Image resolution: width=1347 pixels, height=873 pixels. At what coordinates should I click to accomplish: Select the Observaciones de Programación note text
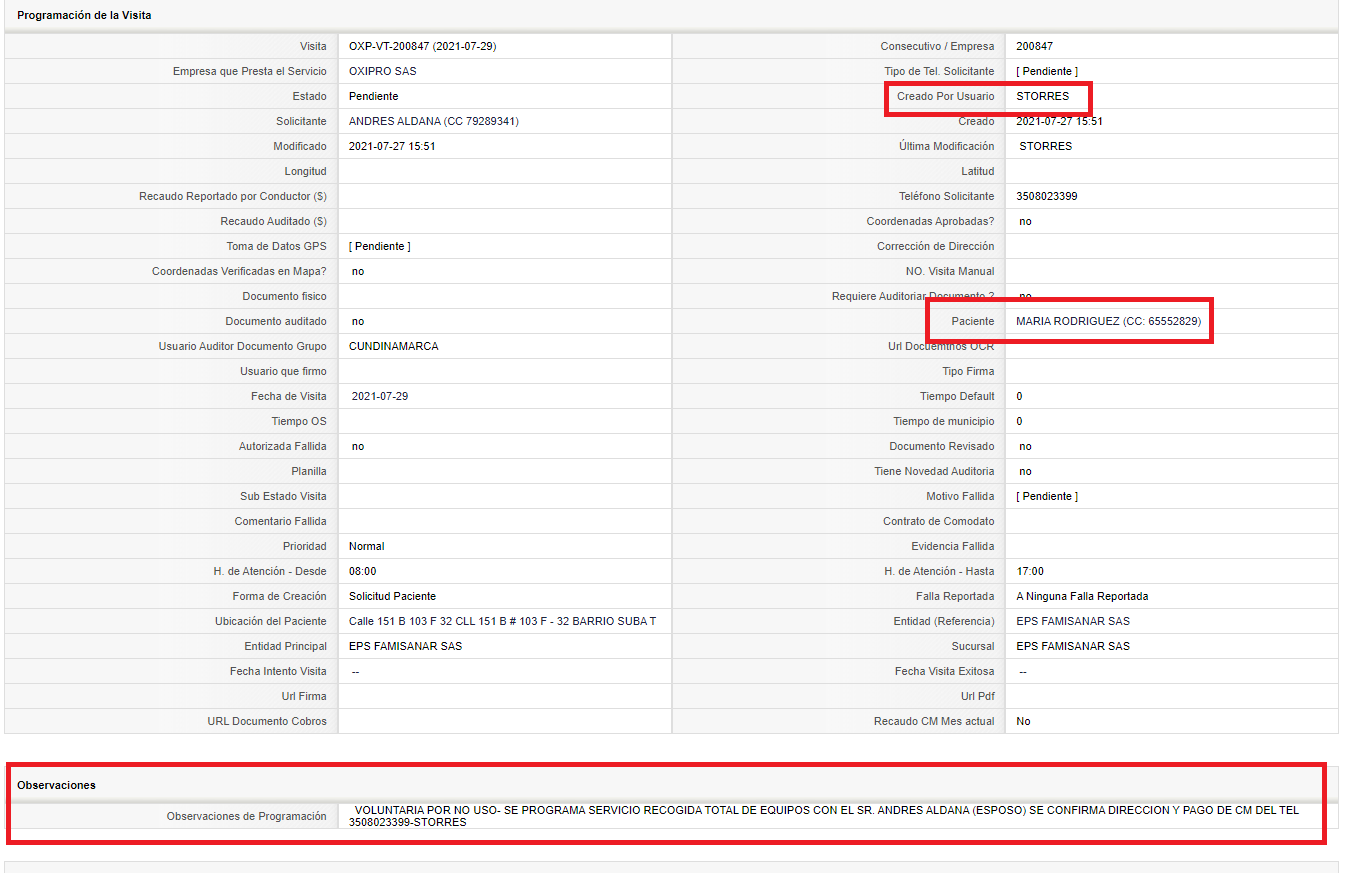(x=824, y=816)
